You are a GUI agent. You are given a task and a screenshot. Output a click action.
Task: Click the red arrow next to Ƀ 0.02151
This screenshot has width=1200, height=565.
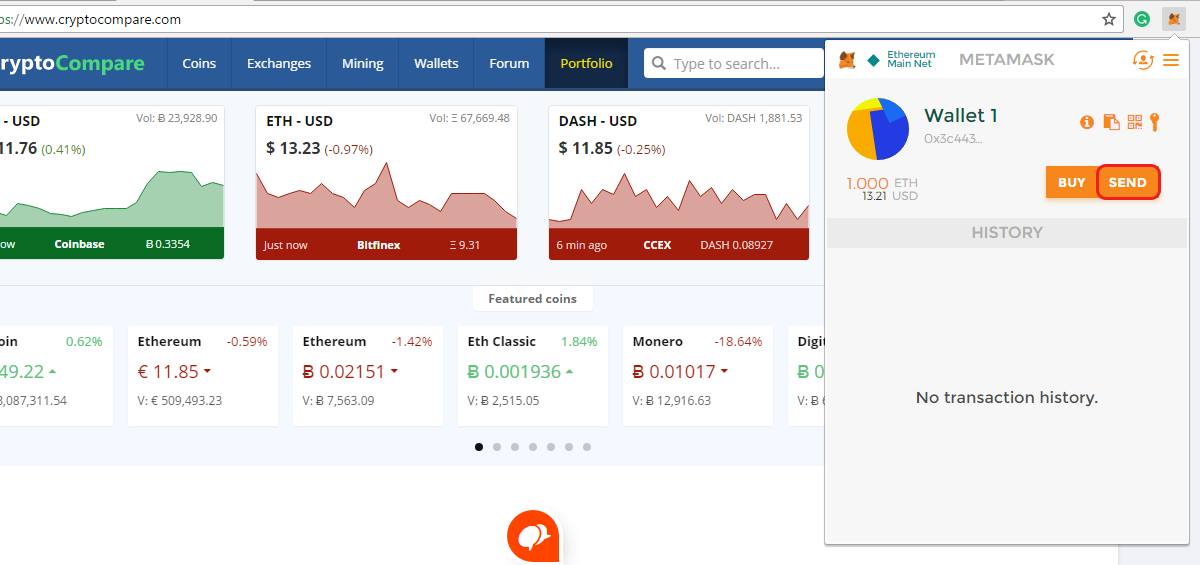[394, 372]
